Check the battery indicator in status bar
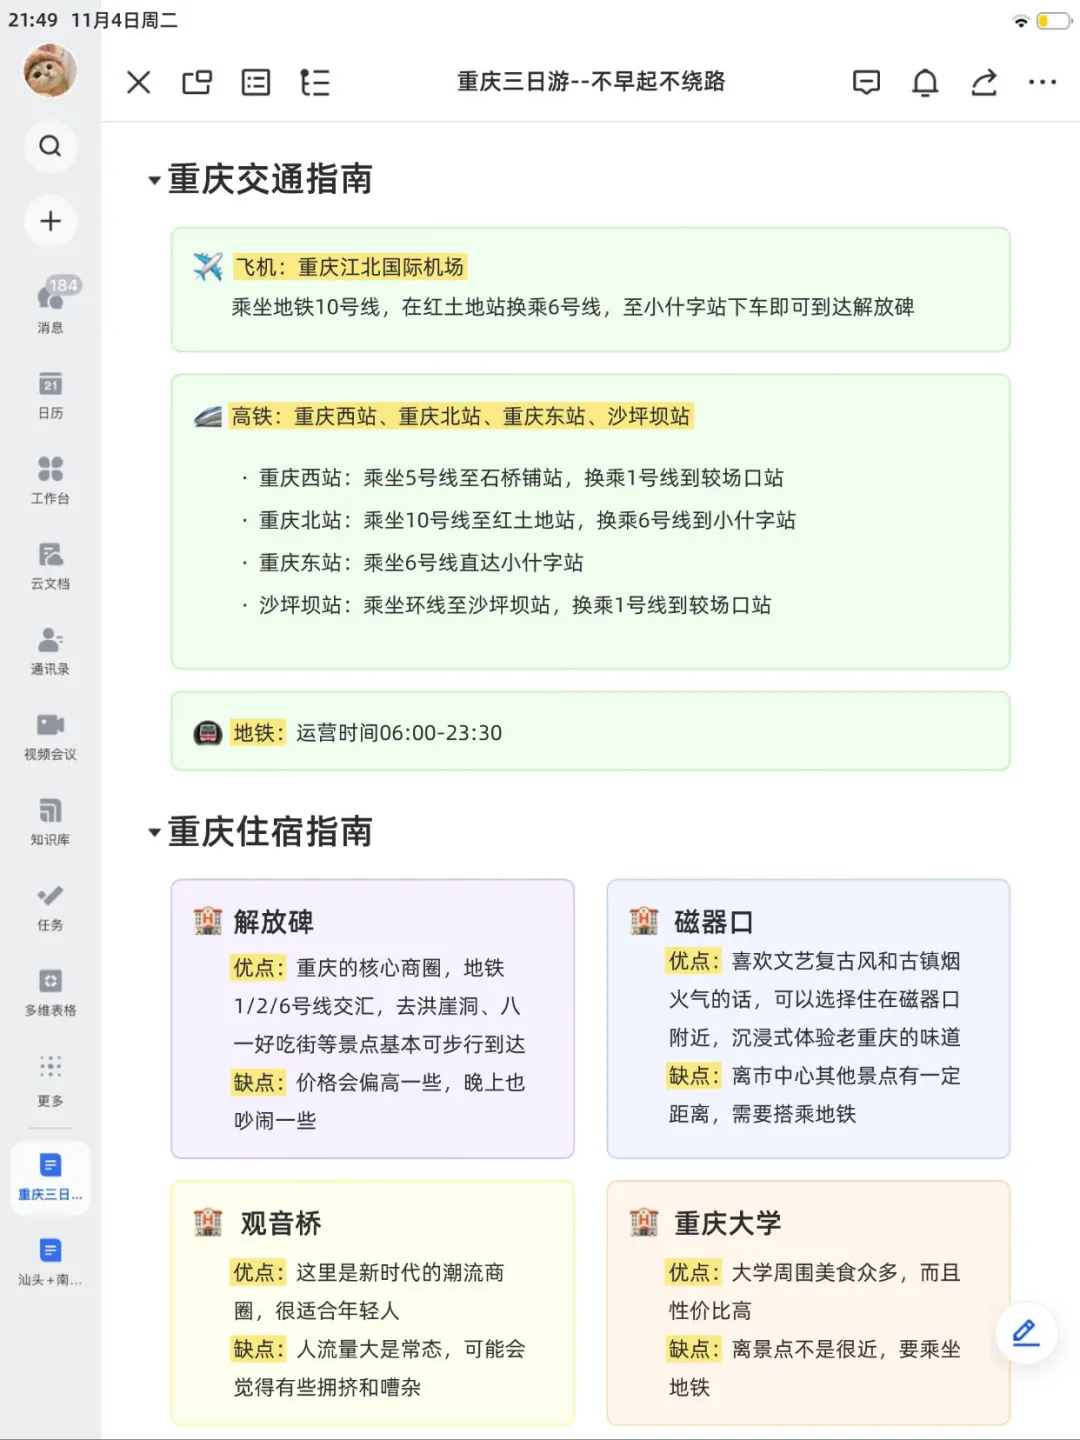This screenshot has width=1080, height=1440. click(1053, 21)
